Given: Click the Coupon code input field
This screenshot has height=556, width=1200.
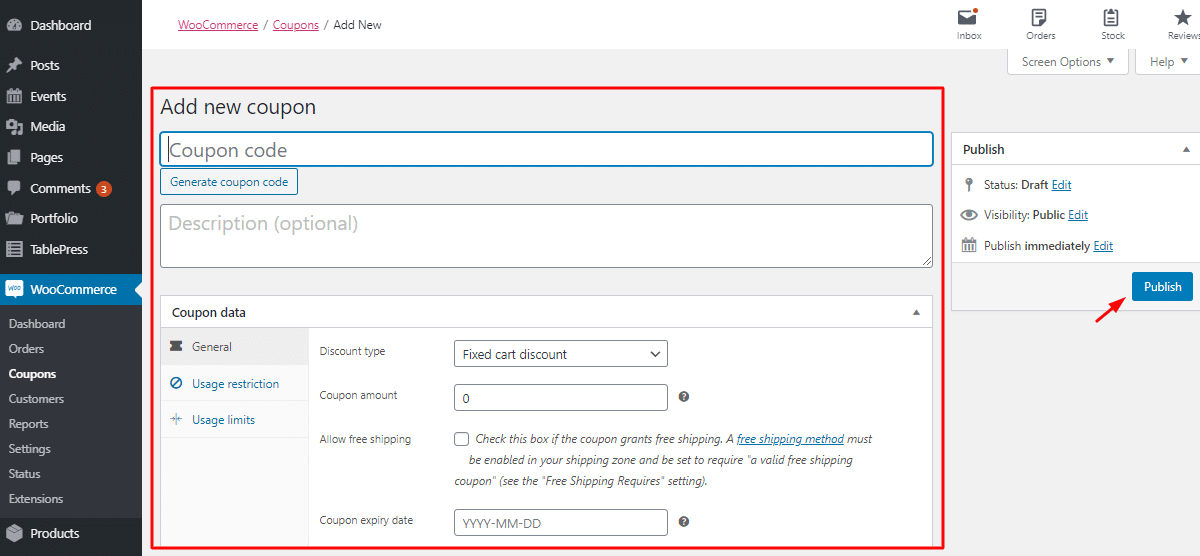Looking at the screenshot, I should tap(546, 150).
